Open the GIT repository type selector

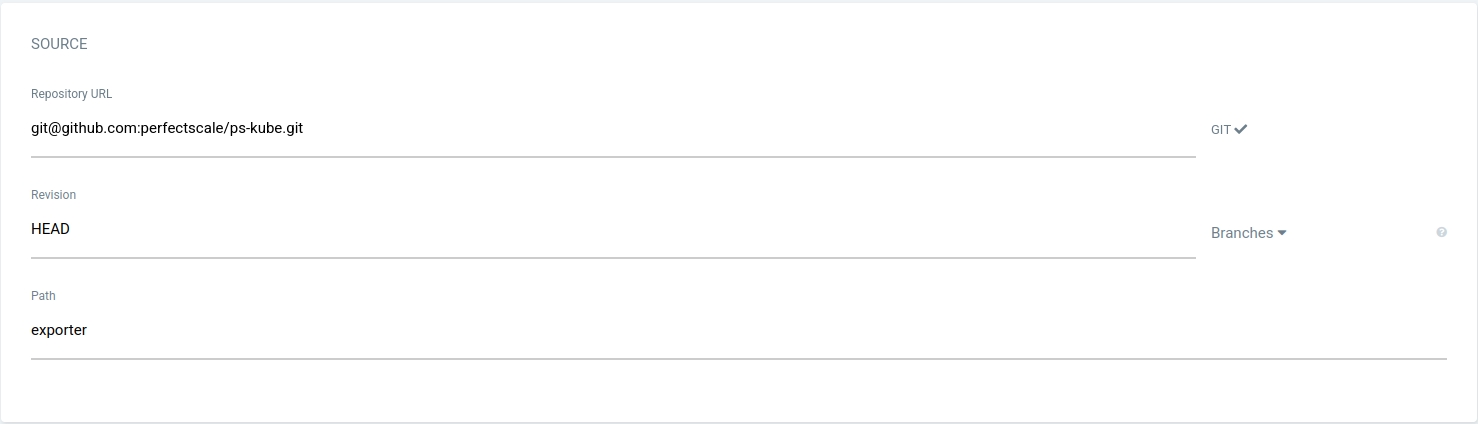coord(1229,129)
